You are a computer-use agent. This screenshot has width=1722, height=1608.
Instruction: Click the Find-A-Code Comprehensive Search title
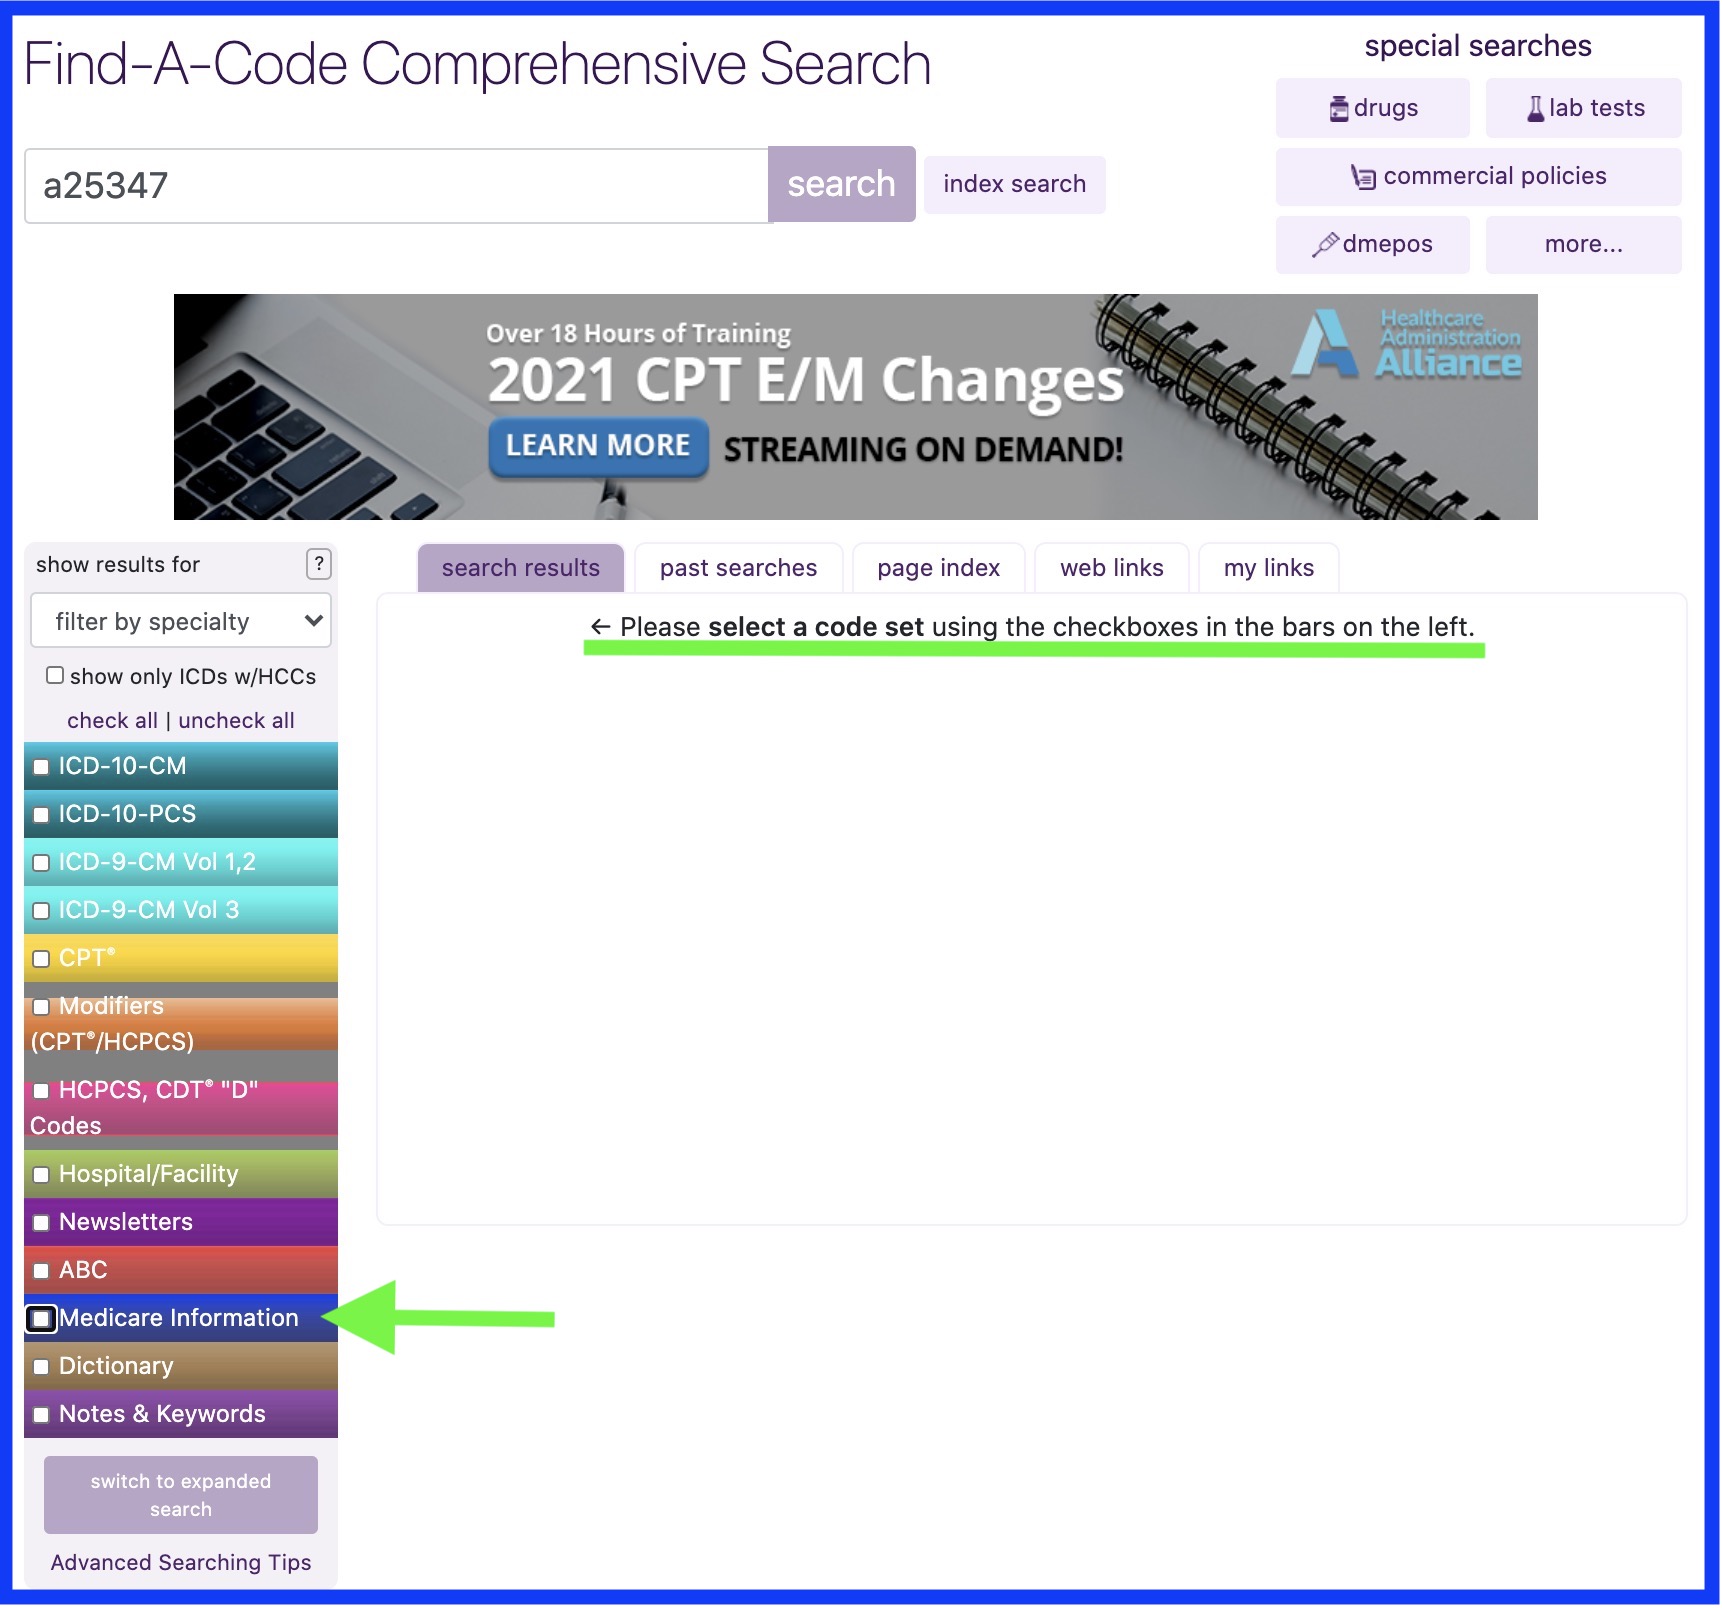coord(477,64)
